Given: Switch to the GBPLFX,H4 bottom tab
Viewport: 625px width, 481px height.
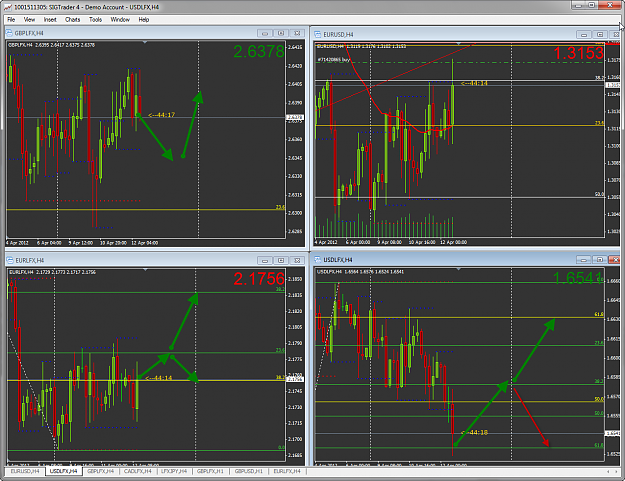Looking at the screenshot, I should pos(100,471).
